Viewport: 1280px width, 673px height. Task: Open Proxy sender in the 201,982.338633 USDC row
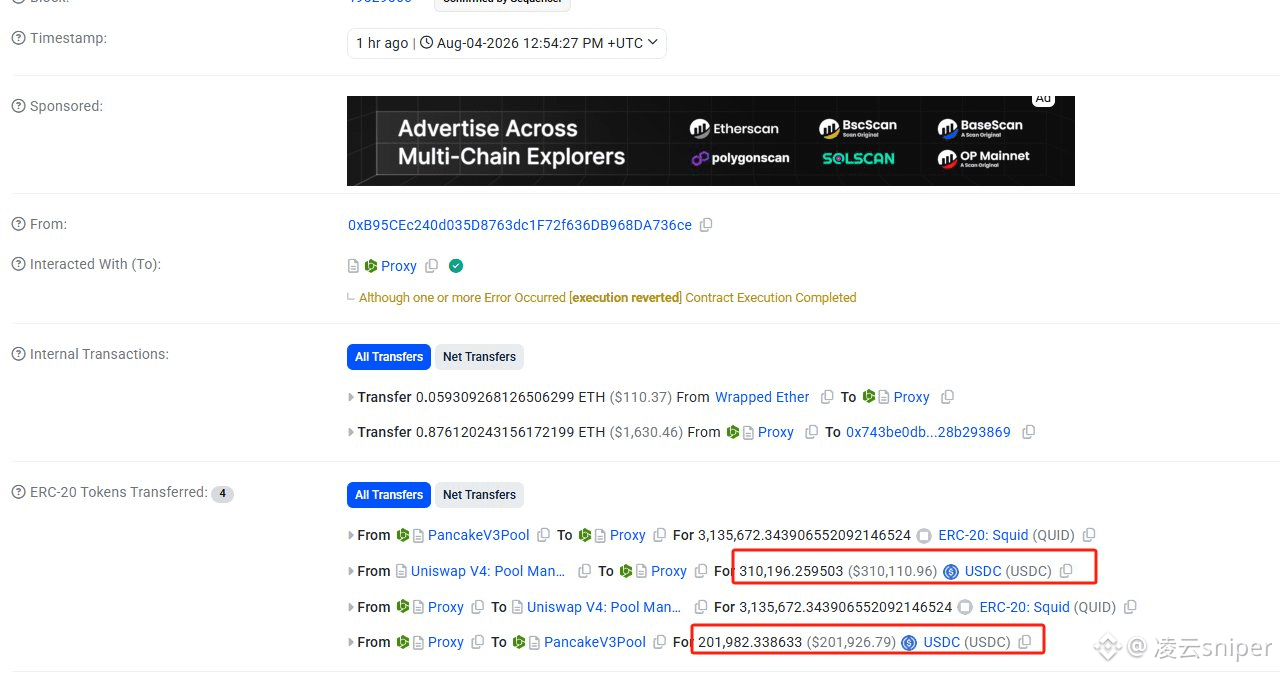pyautogui.click(x=445, y=642)
